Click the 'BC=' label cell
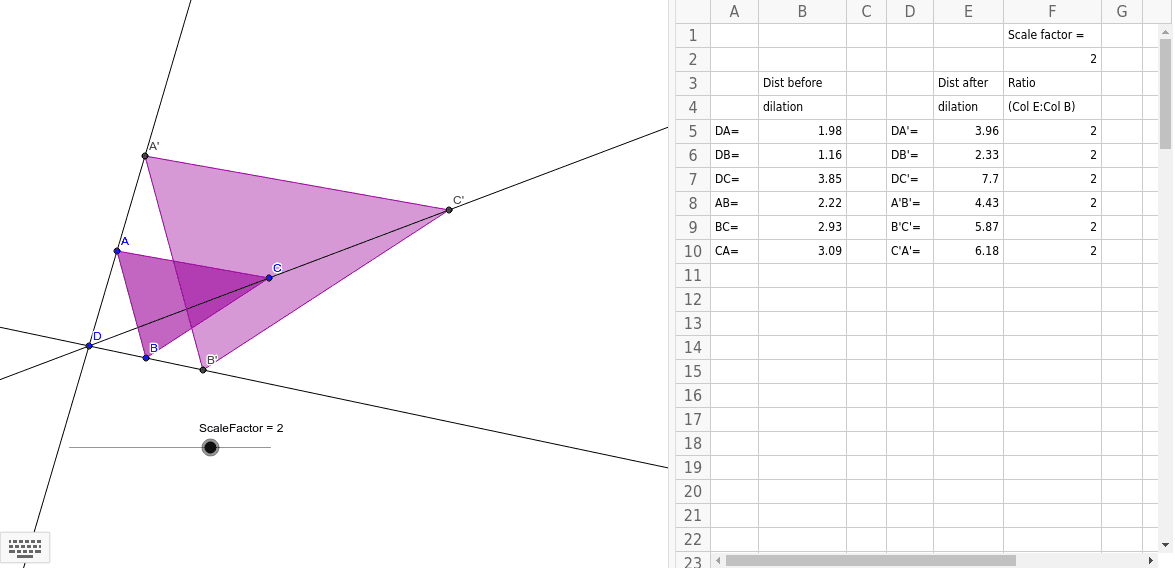The width and height of the screenshot is (1175, 570). pos(734,227)
